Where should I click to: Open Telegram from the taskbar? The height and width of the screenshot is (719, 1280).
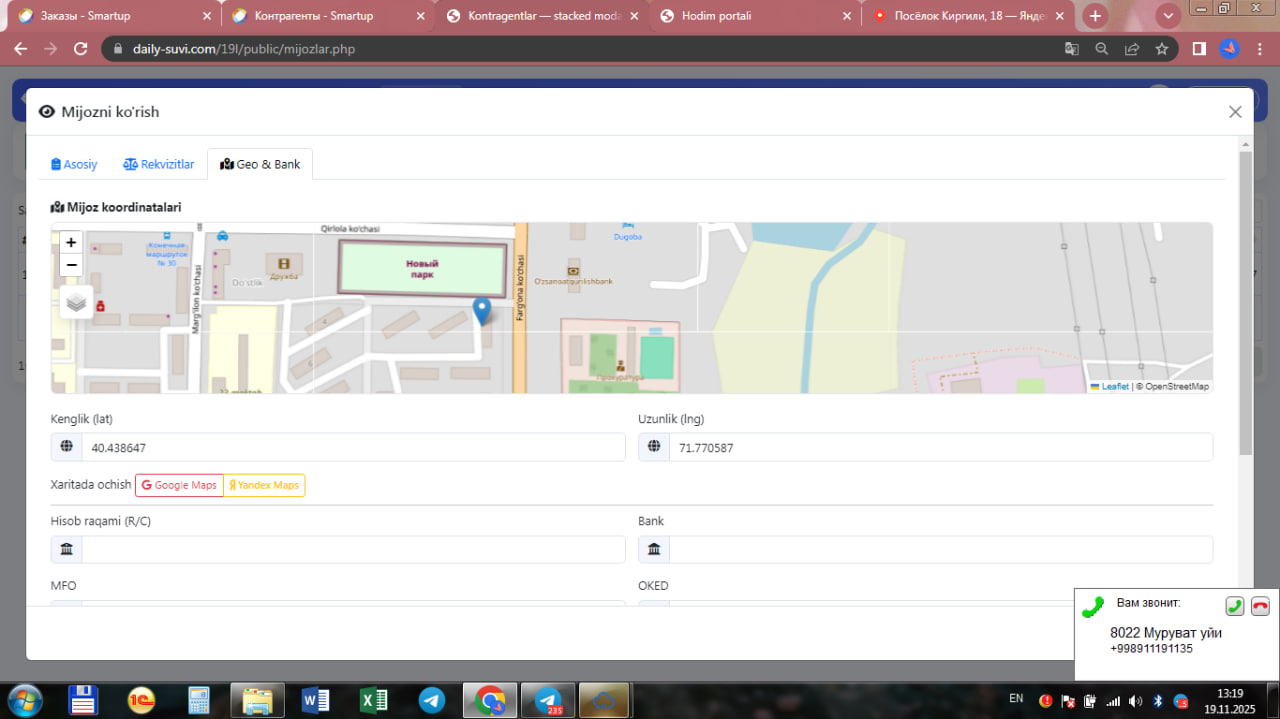(x=432, y=700)
